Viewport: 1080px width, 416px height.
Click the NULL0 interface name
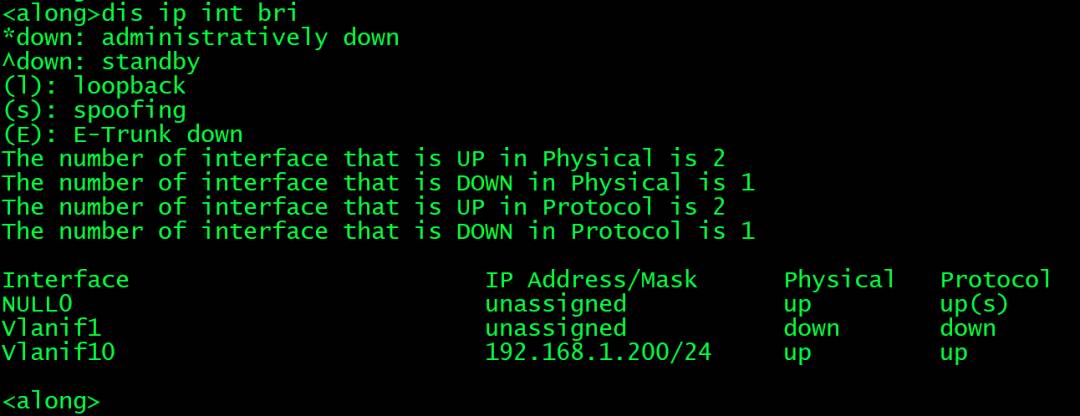pyautogui.click(x=37, y=304)
